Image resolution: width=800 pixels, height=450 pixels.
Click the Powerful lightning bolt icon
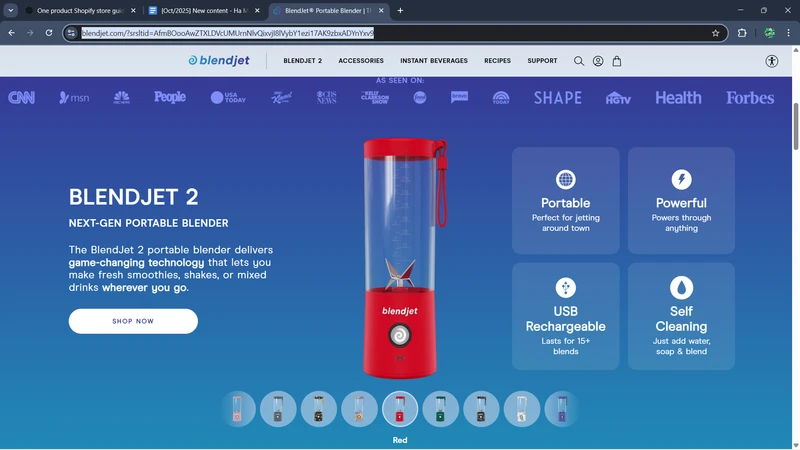point(681,180)
